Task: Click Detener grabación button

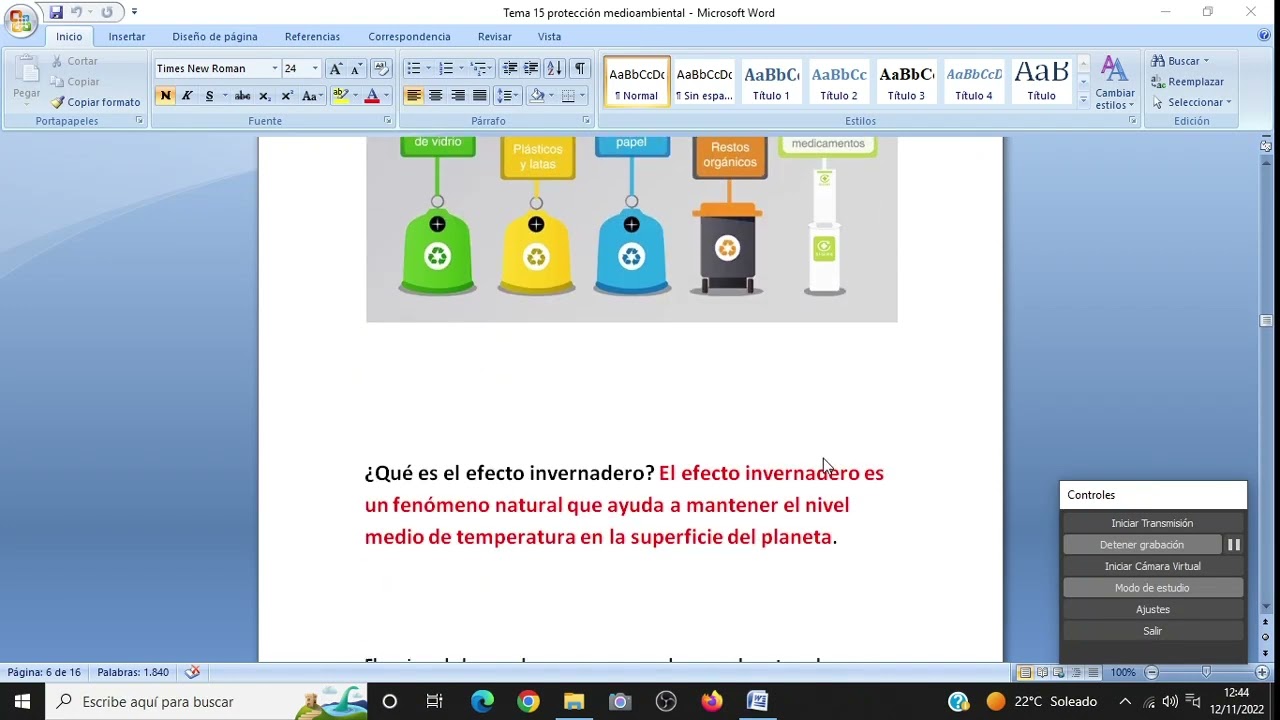Action: point(1142,545)
